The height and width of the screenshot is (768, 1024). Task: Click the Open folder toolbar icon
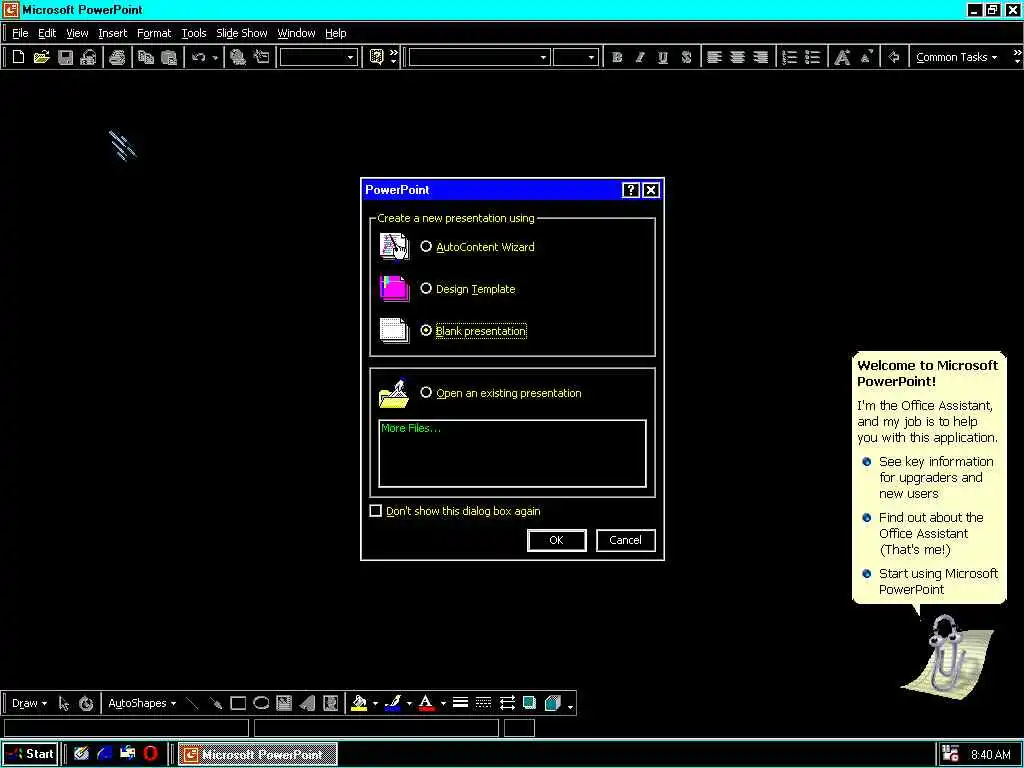[x=41, y=57]
